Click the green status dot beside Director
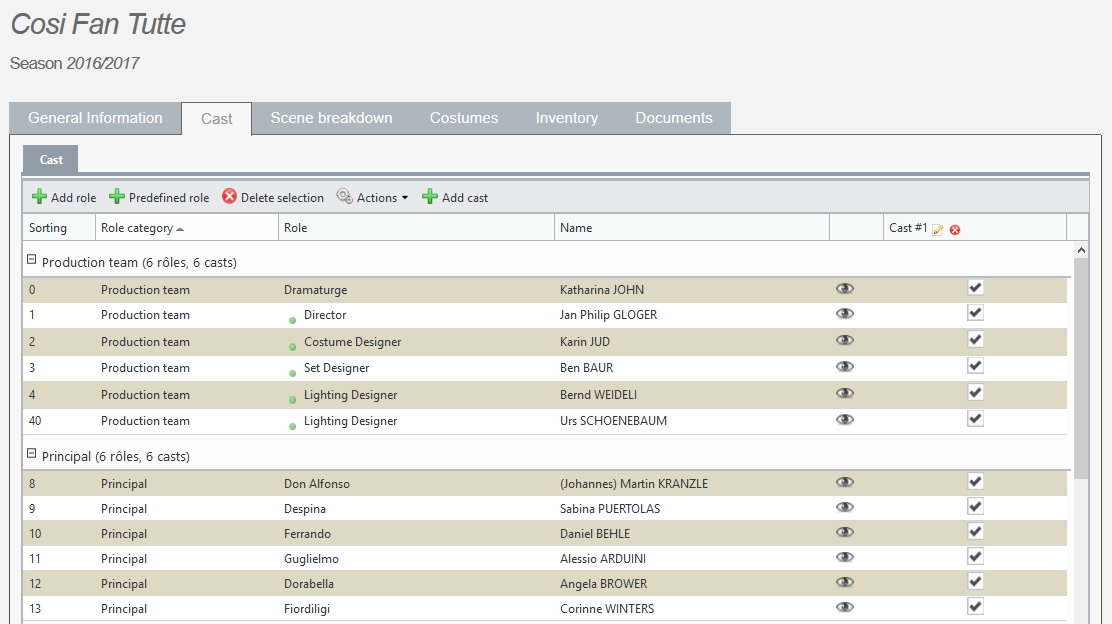The width and height of the screenshot is (1112, 624). click(292, 321)
